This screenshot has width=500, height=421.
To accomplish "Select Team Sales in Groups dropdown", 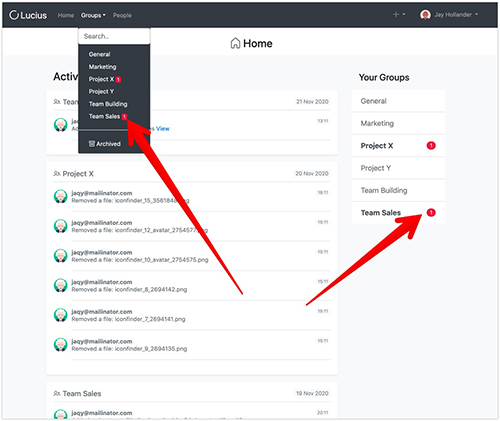I will tap(104, 116).
